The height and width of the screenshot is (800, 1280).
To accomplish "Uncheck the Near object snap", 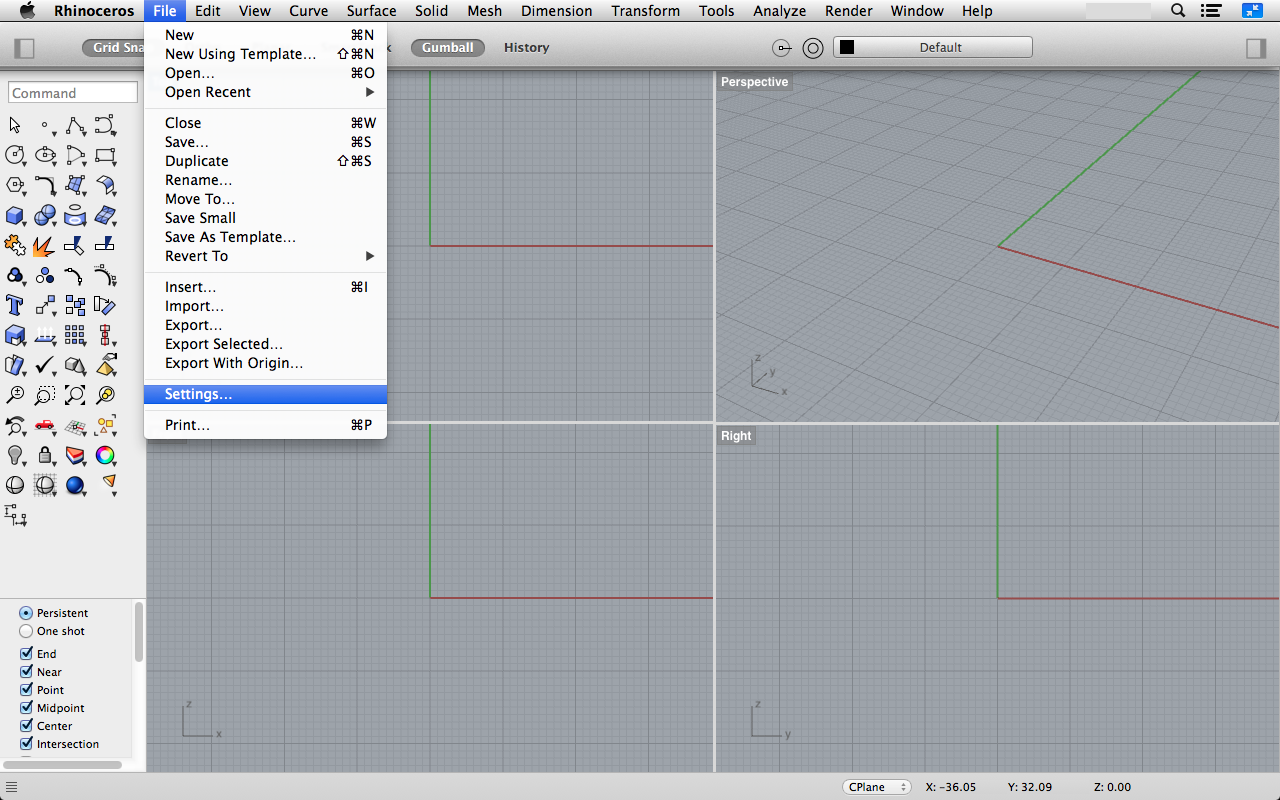I will tap(27, 672).
